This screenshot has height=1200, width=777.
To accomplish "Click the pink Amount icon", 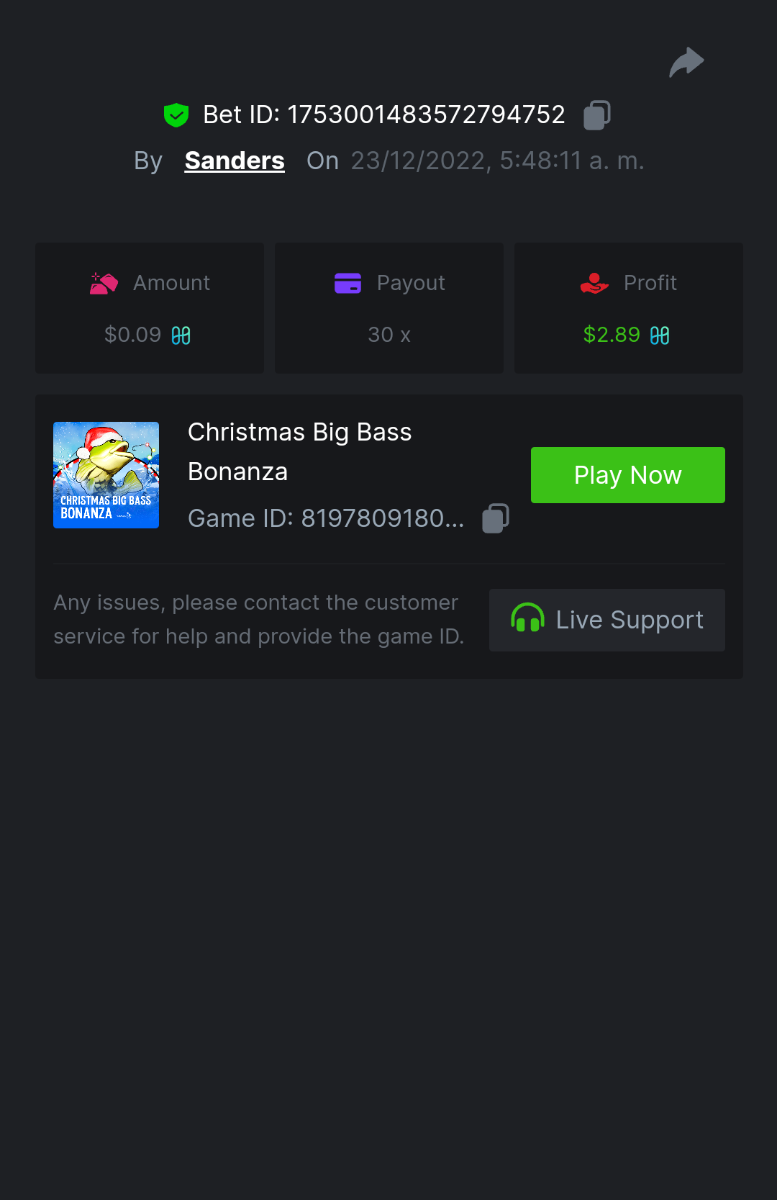I will (104, 283).
